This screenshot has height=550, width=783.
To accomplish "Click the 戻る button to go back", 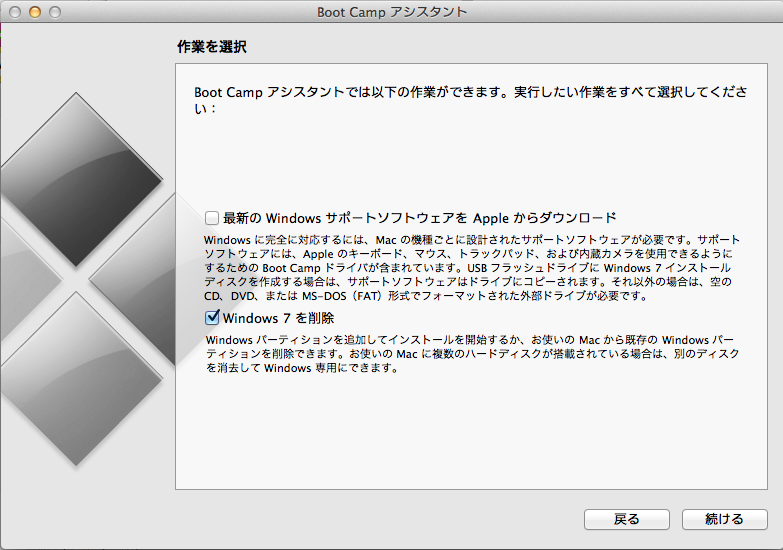I will (627, 520).
